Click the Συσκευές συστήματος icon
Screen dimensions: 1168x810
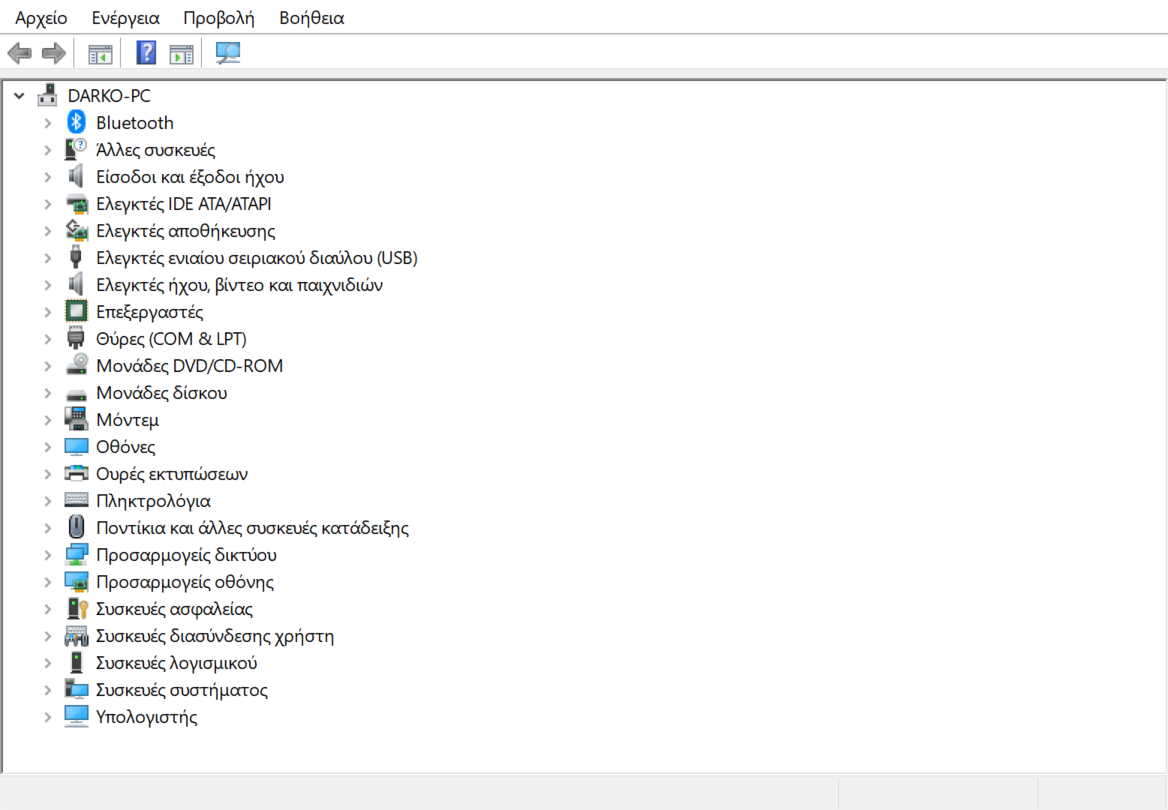tap(76, 689)
